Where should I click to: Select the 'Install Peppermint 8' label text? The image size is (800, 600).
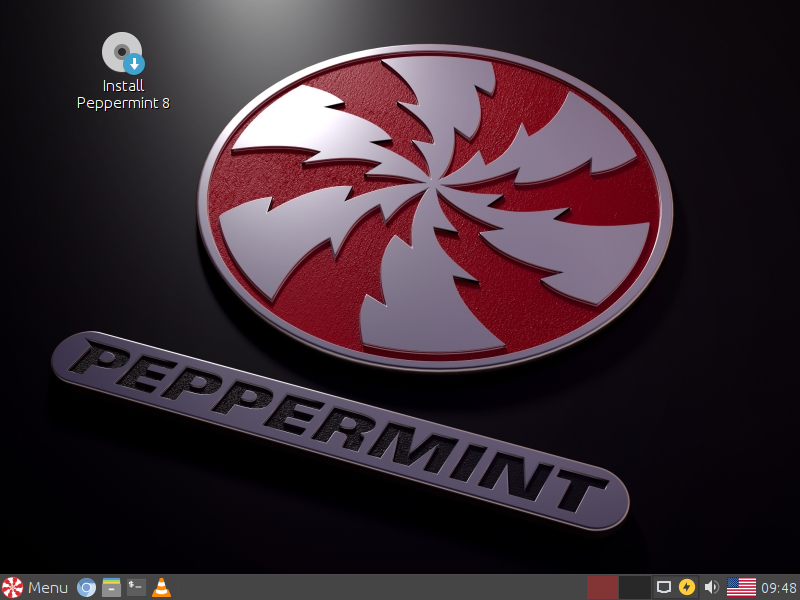123,94
